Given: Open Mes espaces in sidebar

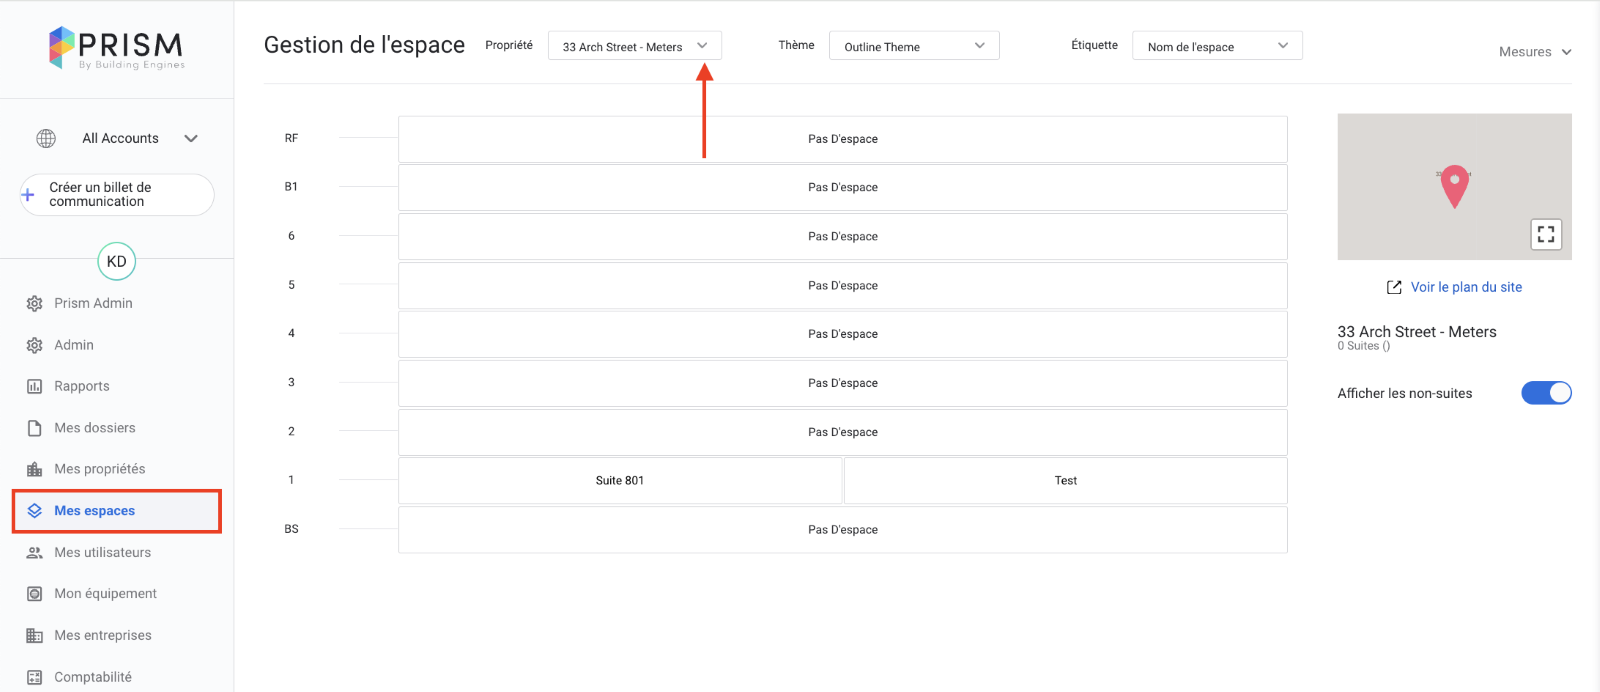Looking at the screenshot, I should (x=95, y=511).
